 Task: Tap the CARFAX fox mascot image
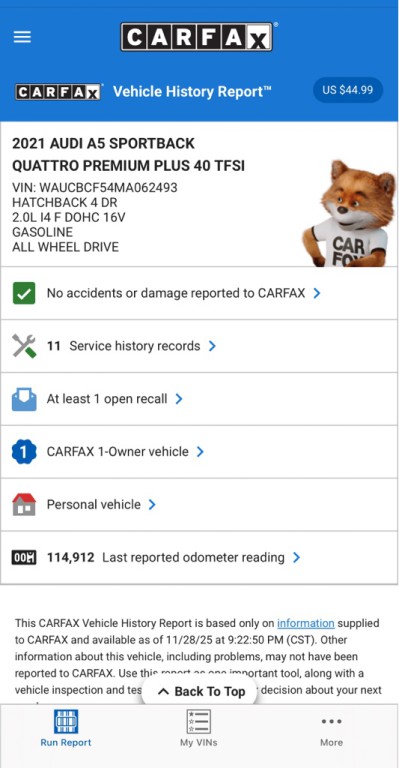point(349,214)
